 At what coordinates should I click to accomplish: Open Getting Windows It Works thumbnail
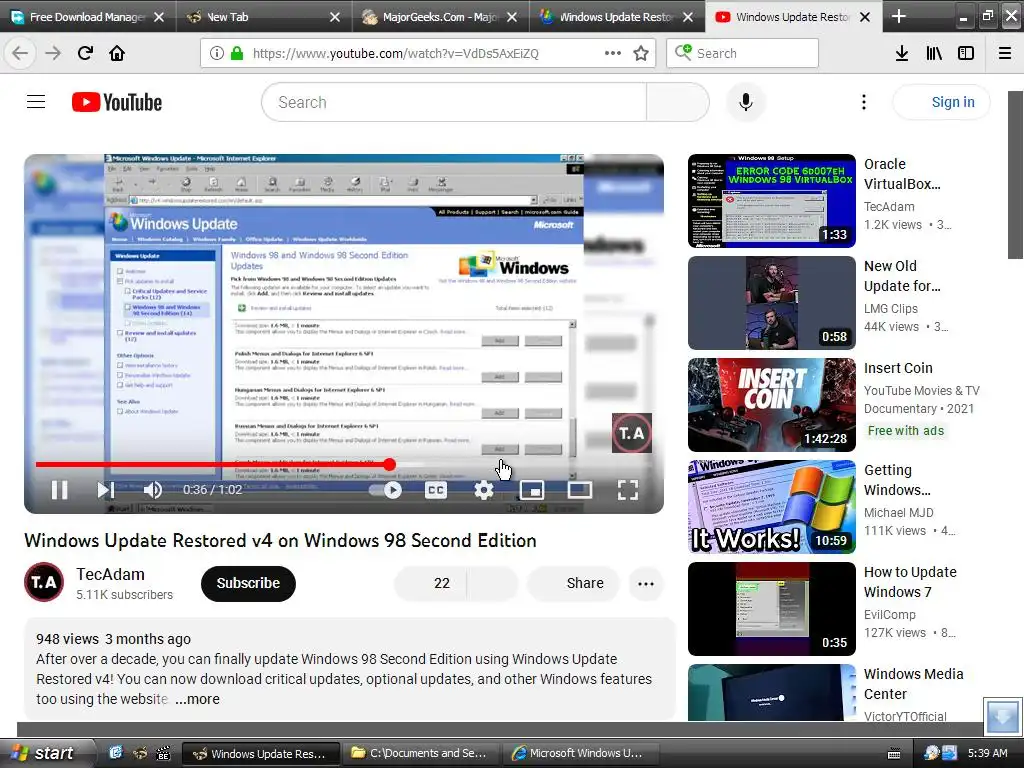click(772, 507)
